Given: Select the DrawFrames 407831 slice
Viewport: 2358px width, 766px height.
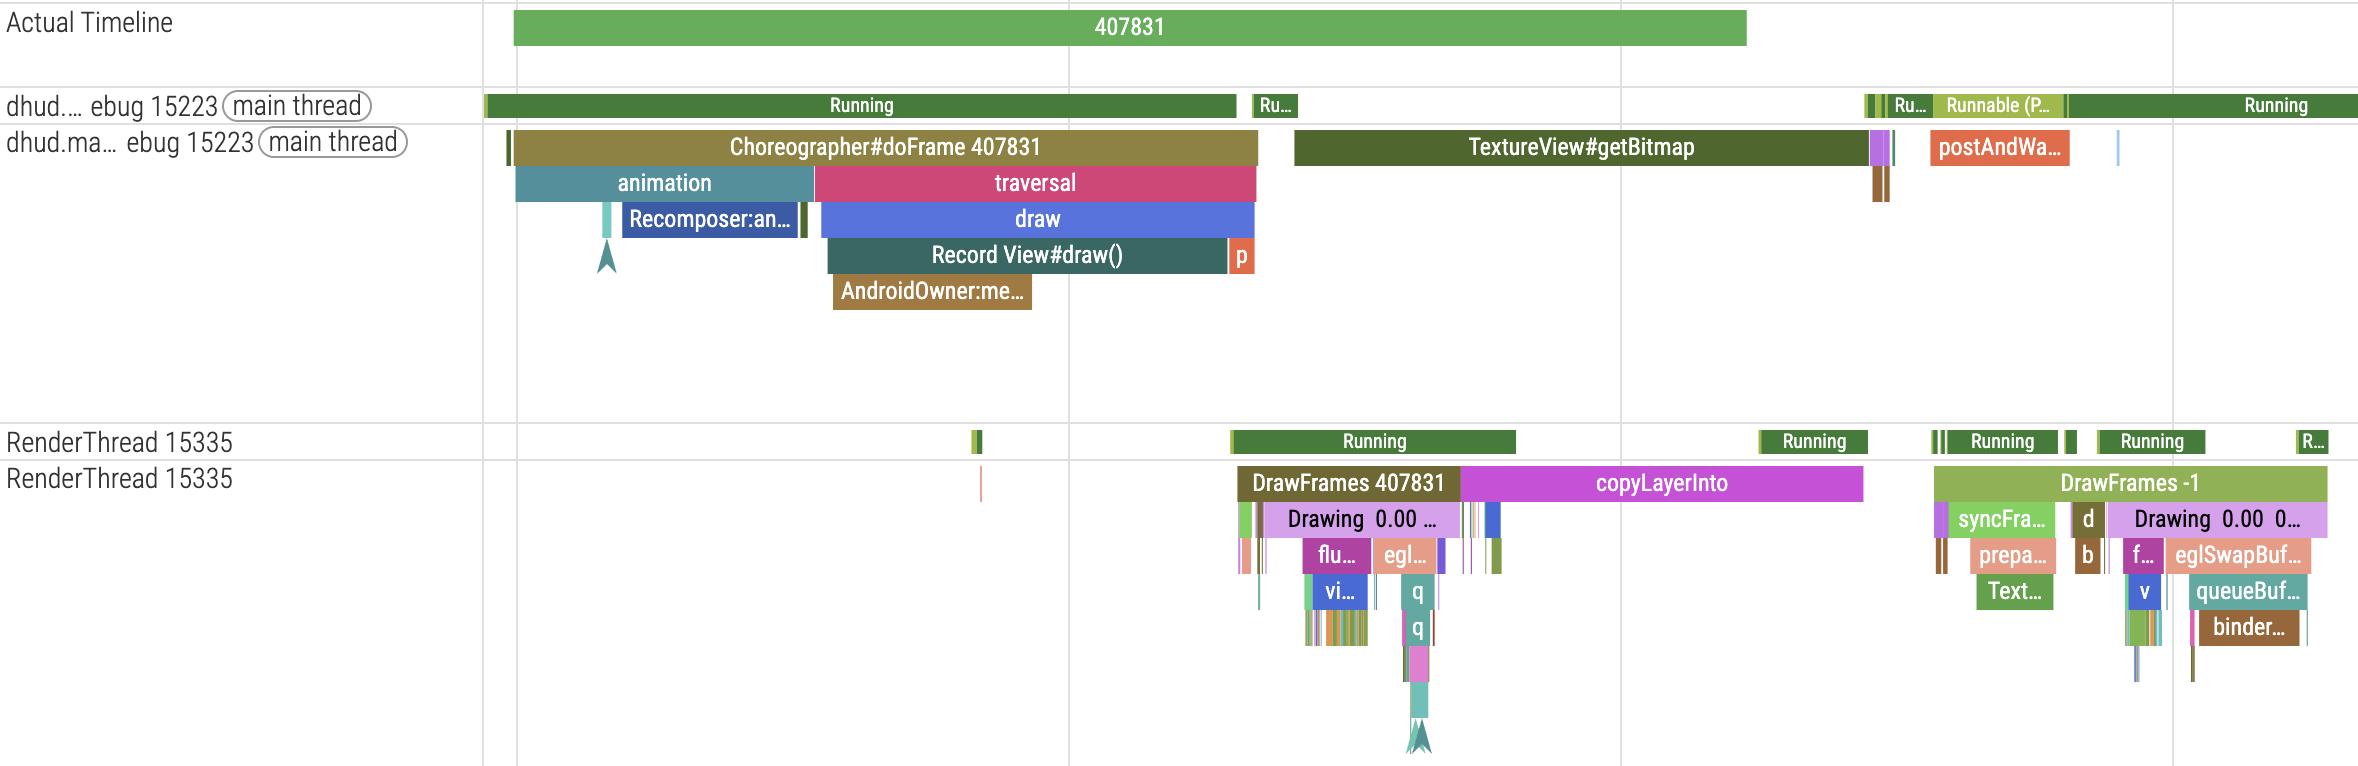Looking at the screenshot, I should coord(1347,483).
